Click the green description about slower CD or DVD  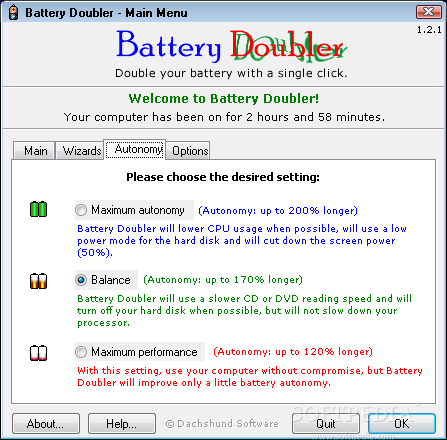[x=244, y=310]
